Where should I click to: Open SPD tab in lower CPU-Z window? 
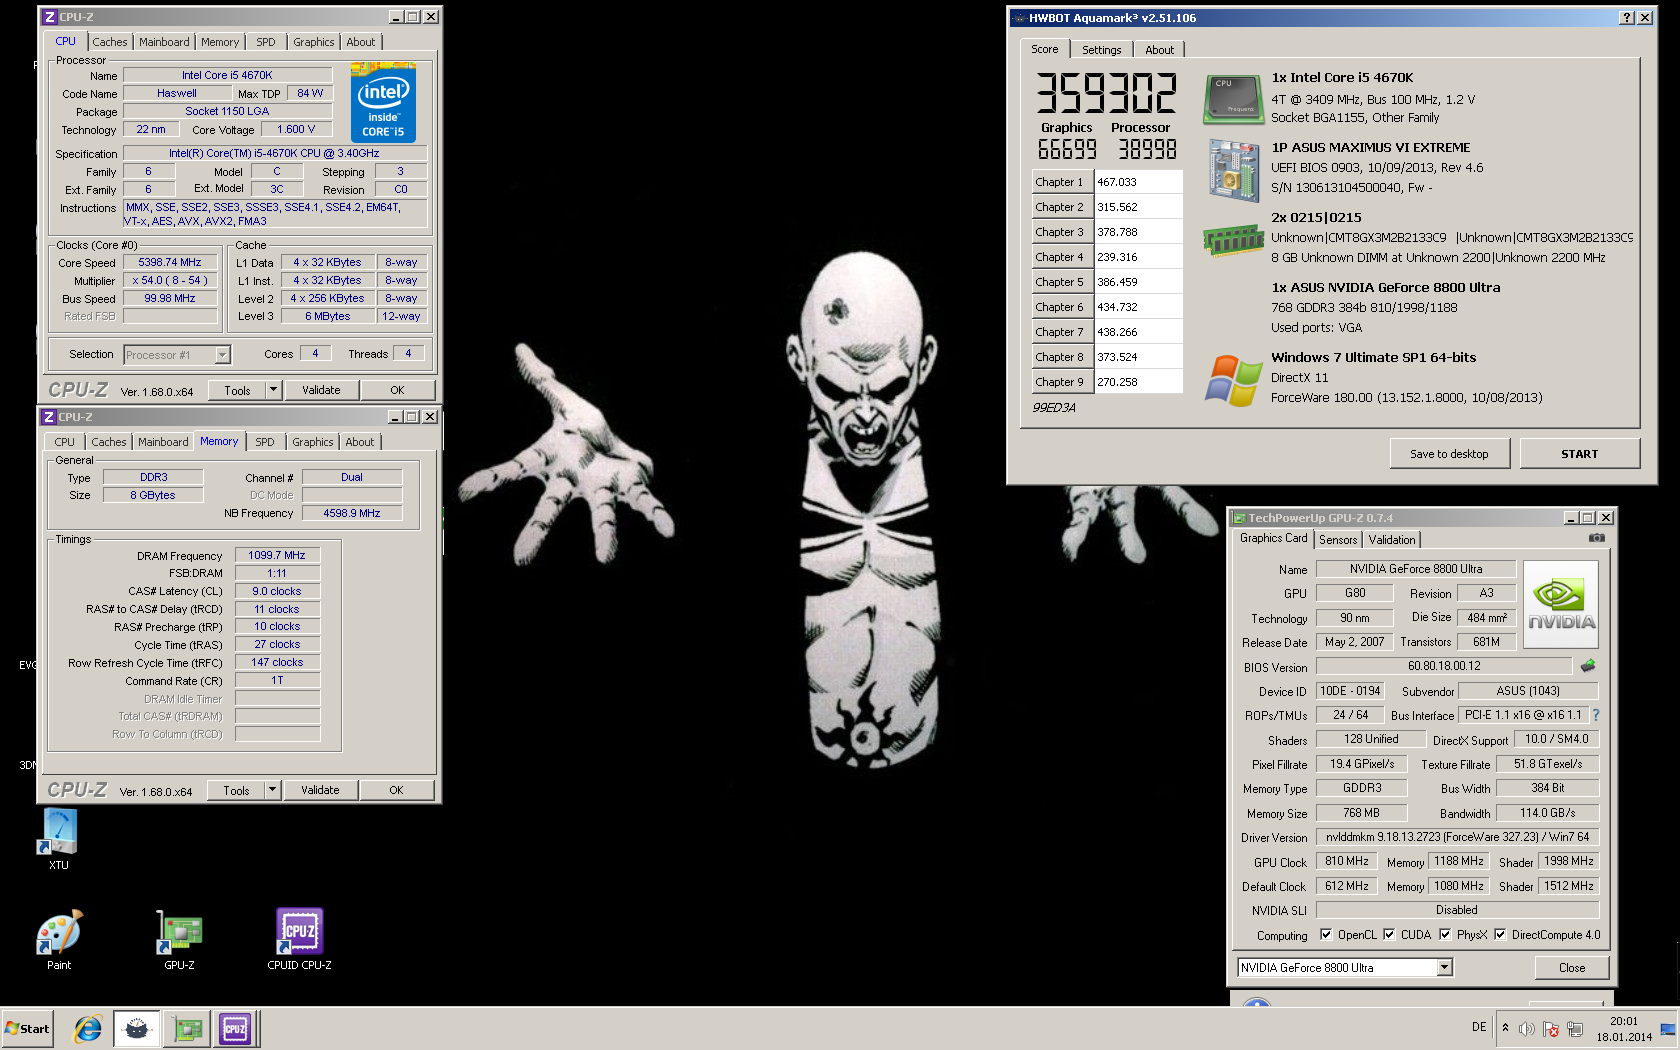(264, 442)
